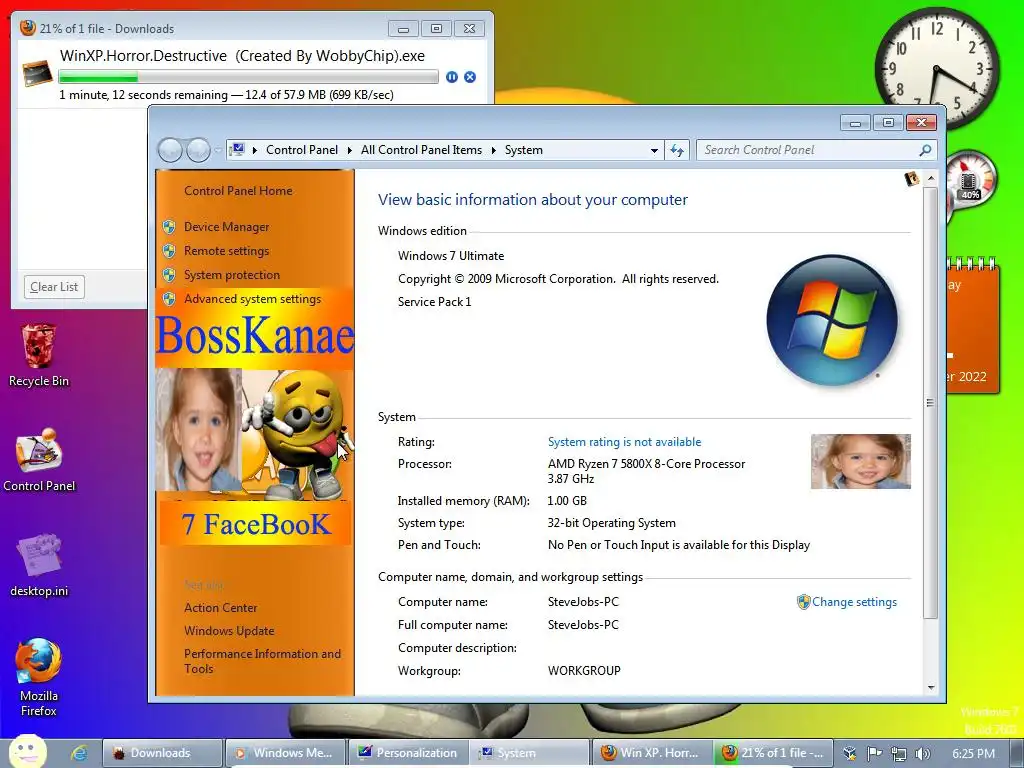
Task: Open recent pages dropdown next to Forward
Action: pyautogui.click(x=218, y=150)
